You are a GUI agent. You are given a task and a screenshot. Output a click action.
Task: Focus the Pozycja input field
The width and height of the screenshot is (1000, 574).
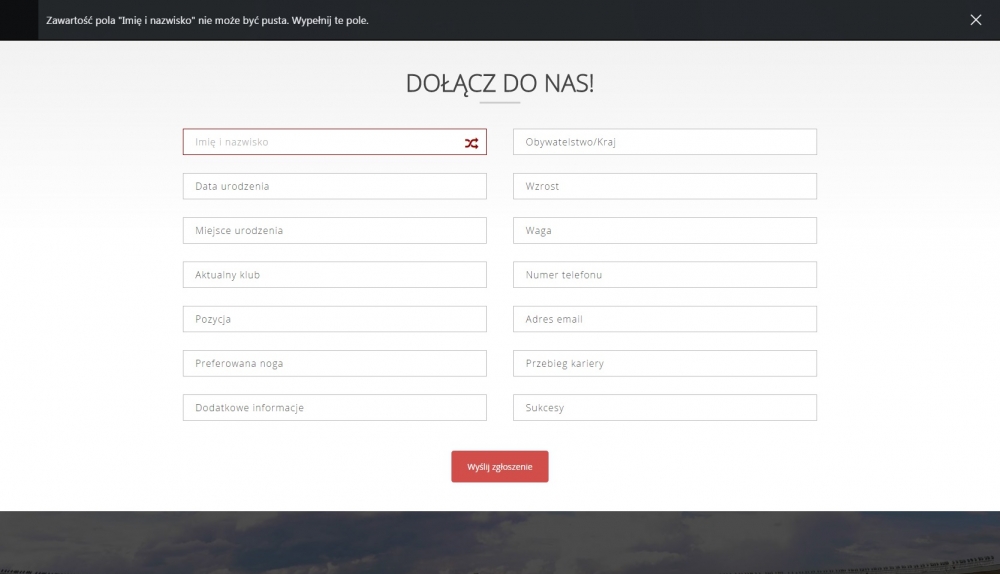tap(334, 319)
